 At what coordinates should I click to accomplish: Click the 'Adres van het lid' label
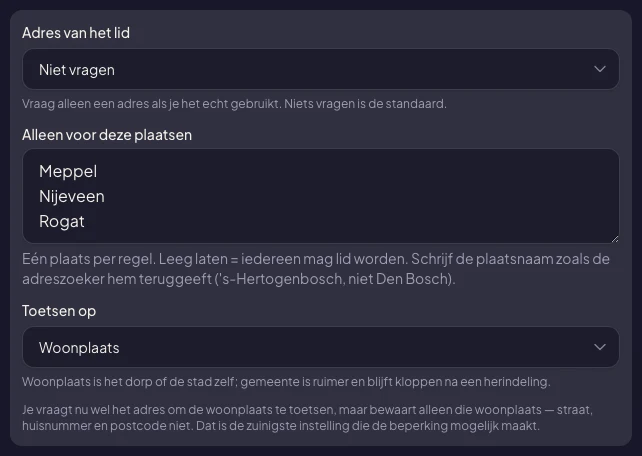[76, 33]
